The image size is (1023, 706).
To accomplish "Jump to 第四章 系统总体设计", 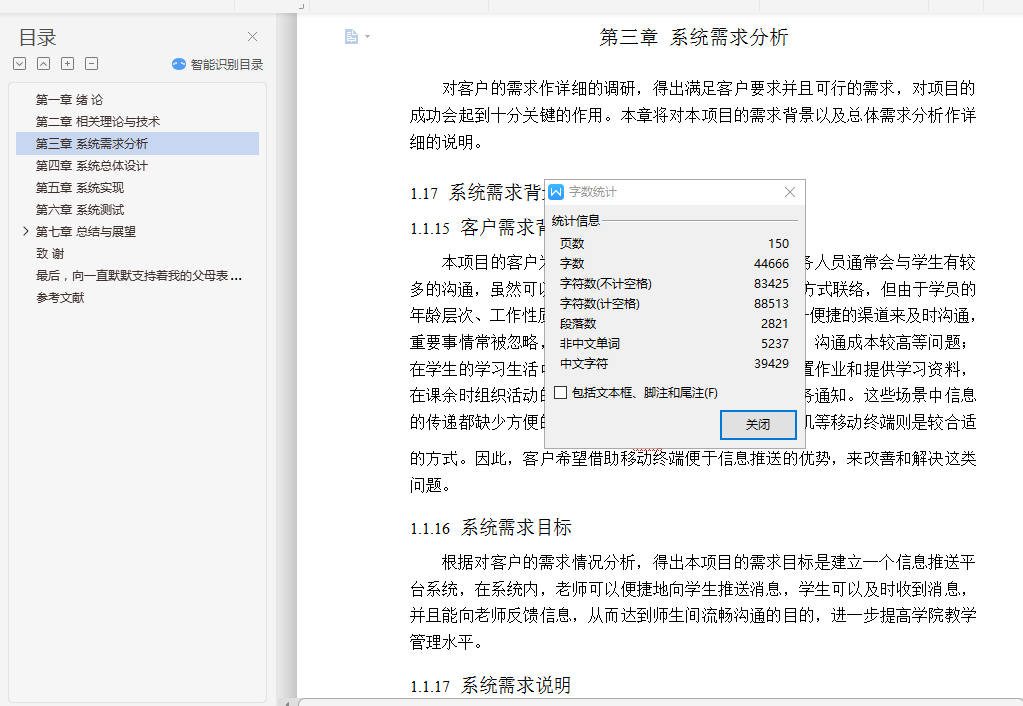I will pyautogui.click(x=91, y=166).
